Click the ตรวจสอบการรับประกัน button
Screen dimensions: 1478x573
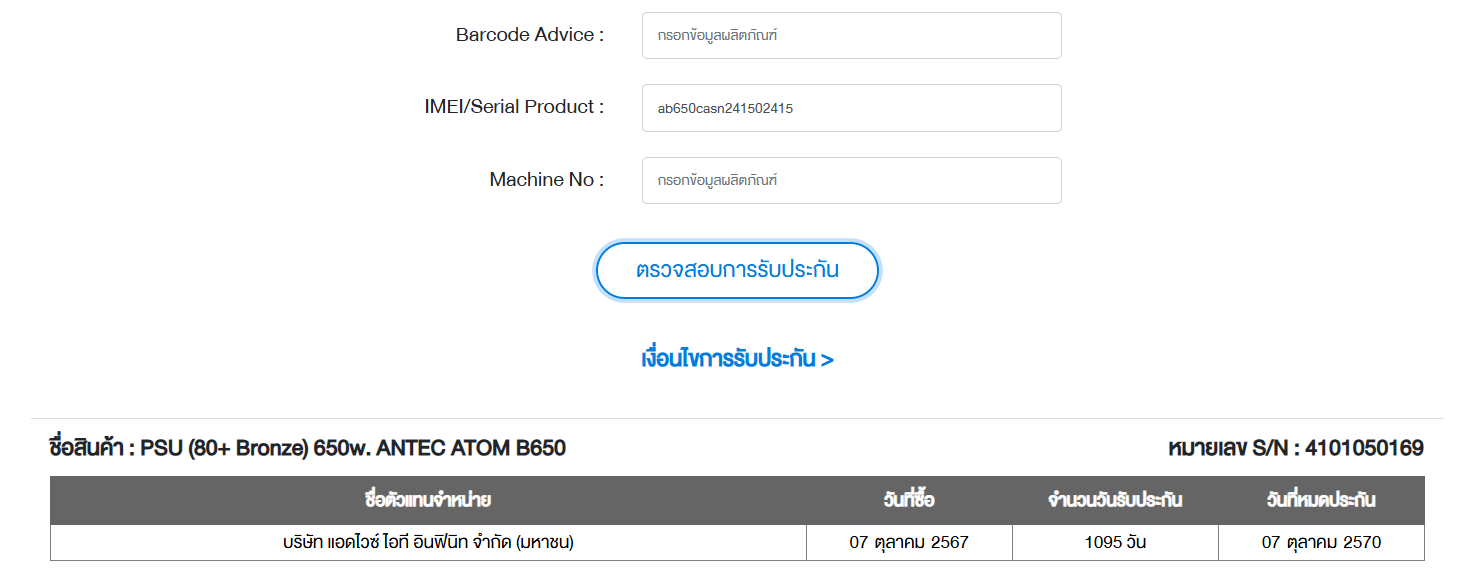(x=737, y=270)
